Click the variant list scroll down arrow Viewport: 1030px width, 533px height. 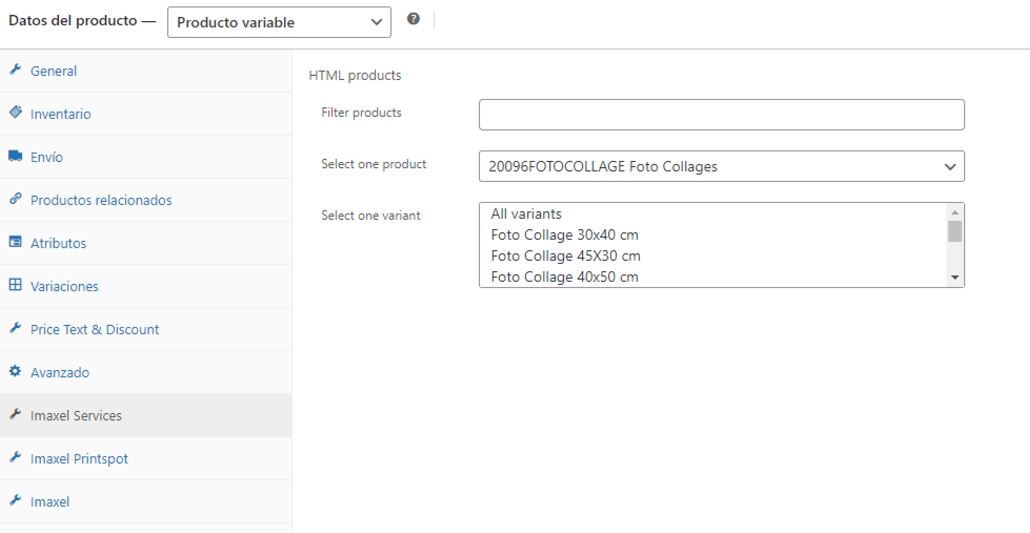[955, 277]
